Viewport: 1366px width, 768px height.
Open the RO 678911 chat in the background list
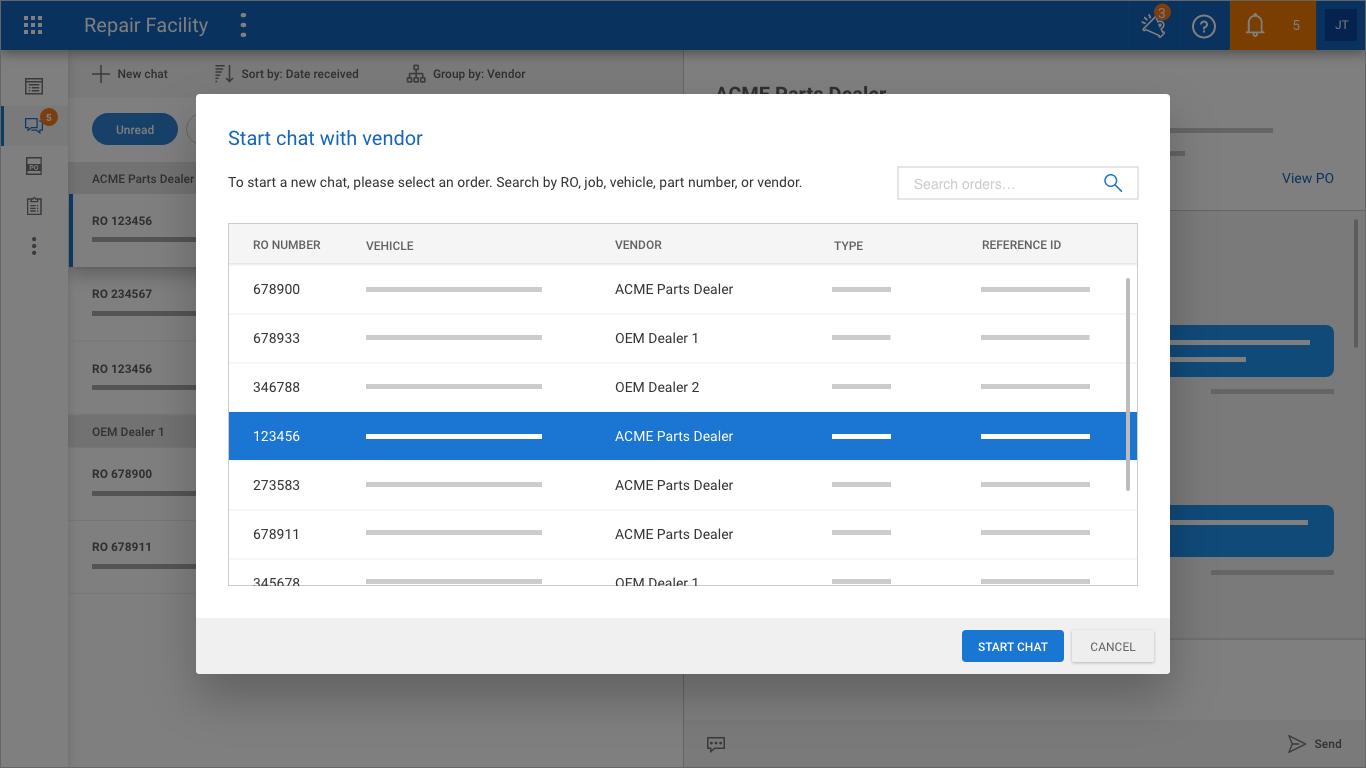[x=132, y=557]
